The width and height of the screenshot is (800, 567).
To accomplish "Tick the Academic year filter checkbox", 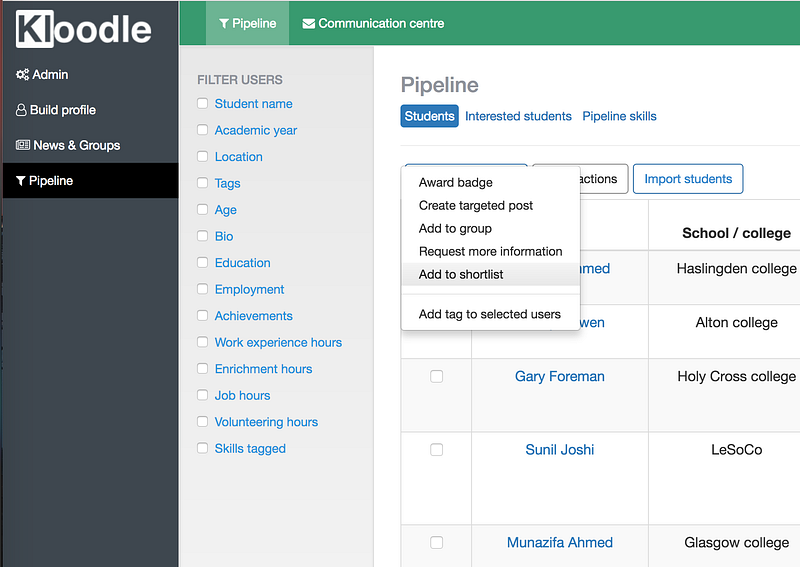I will click(x=203, y=130).
